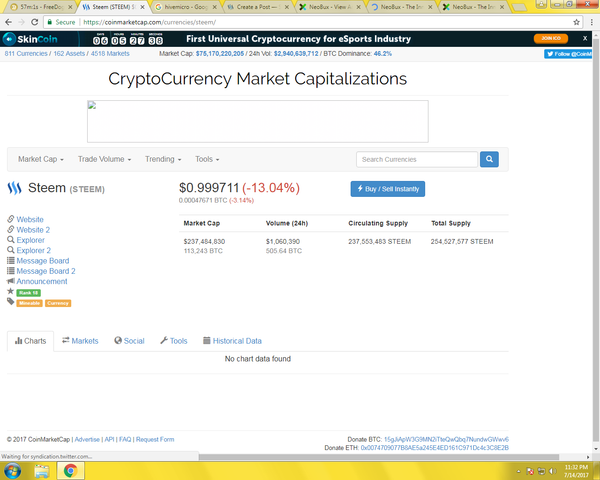Switch to the hivemicro Google tab
The image size is (600, 480).
pyautogui.click(x=185, y=7)
